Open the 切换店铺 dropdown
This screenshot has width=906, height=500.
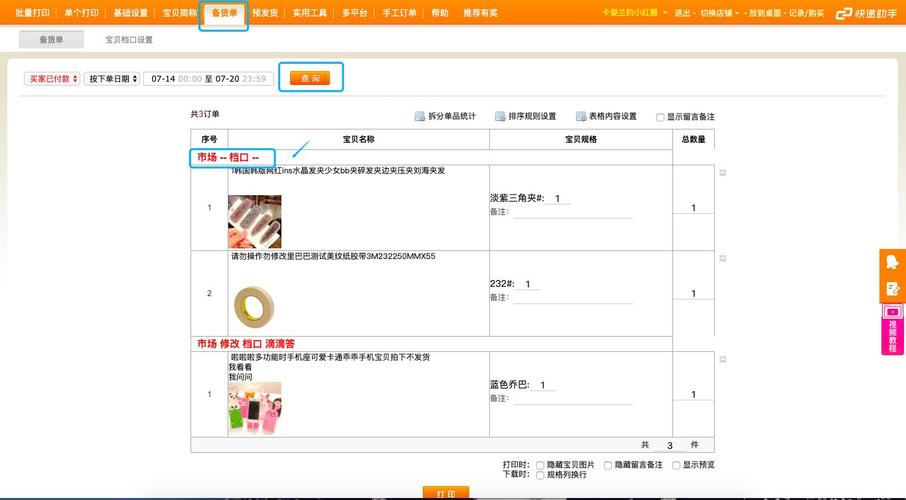point(719,13)
